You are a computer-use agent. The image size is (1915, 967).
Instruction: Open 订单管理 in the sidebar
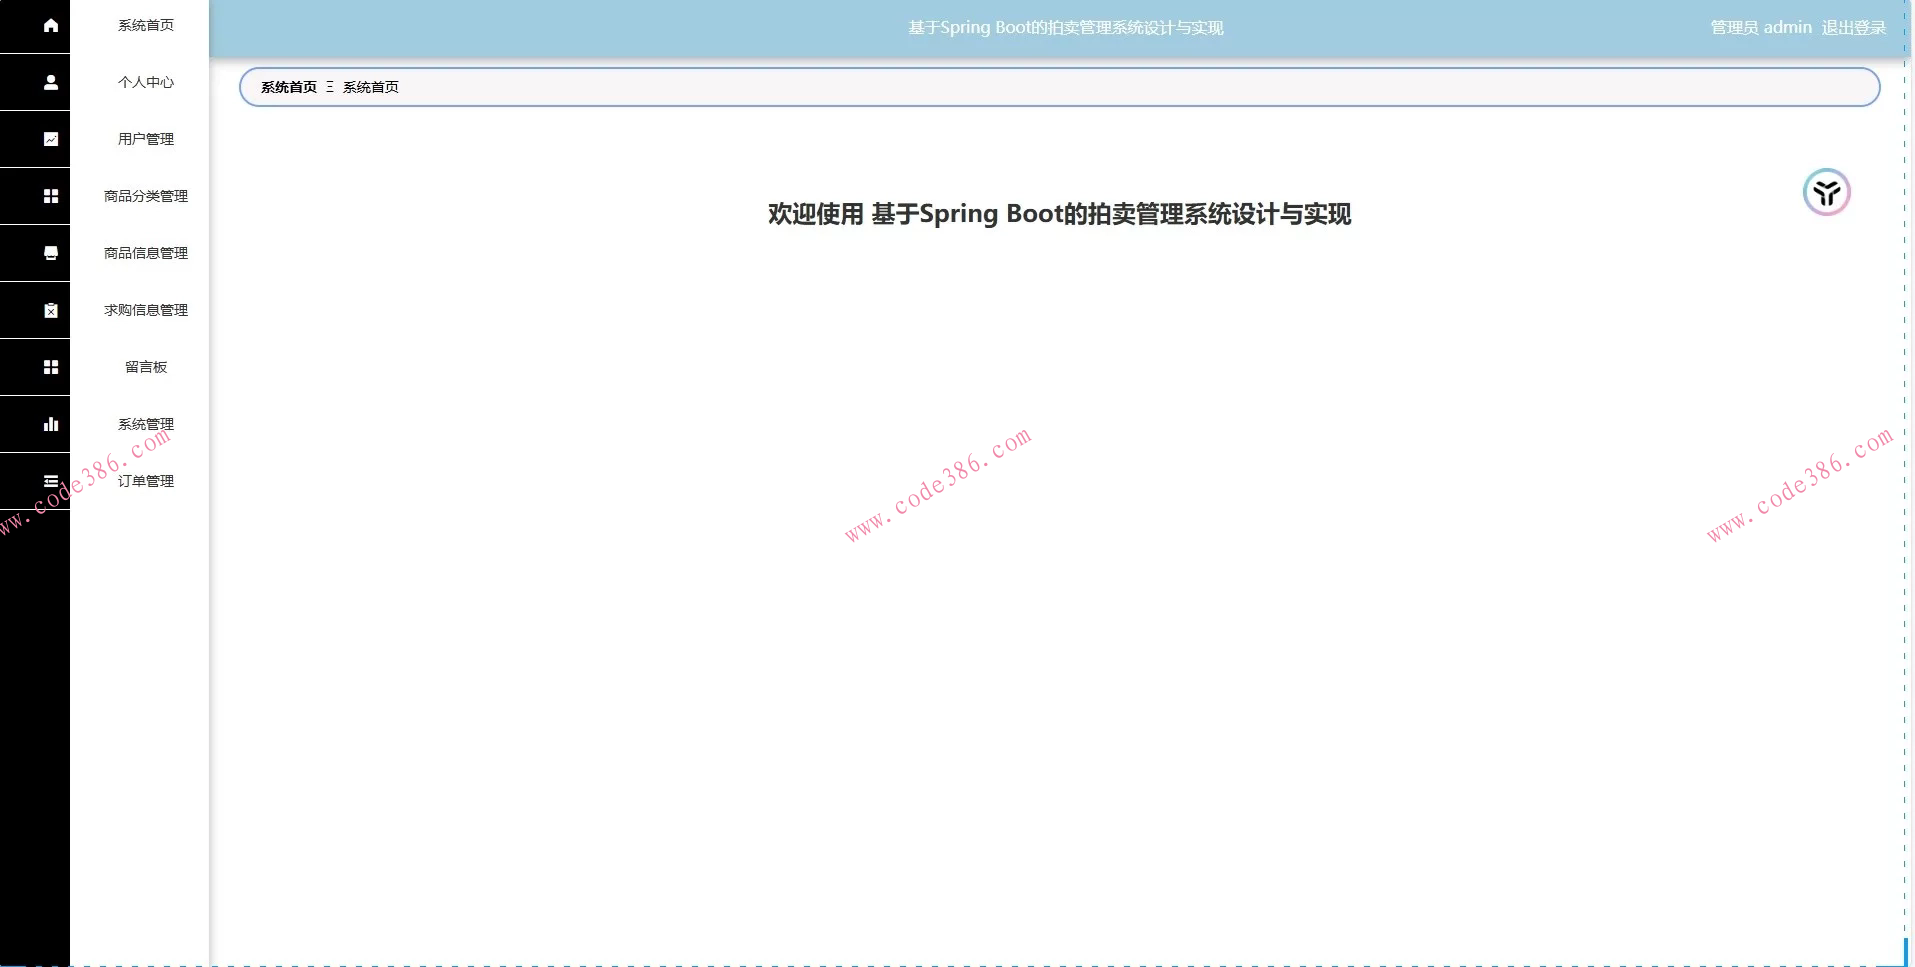click(146, 481)
